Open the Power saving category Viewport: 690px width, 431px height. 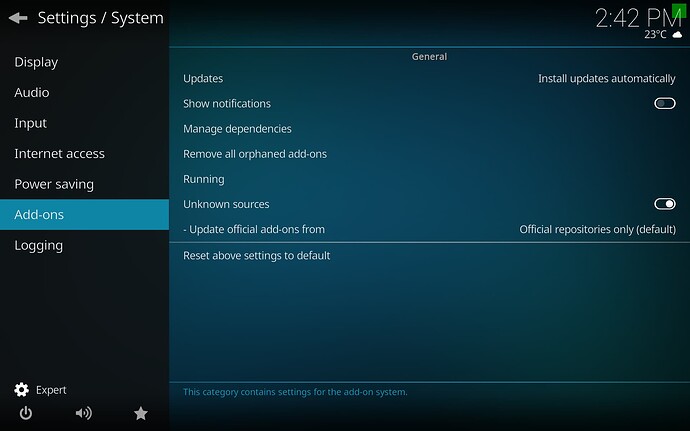(84, 184)
